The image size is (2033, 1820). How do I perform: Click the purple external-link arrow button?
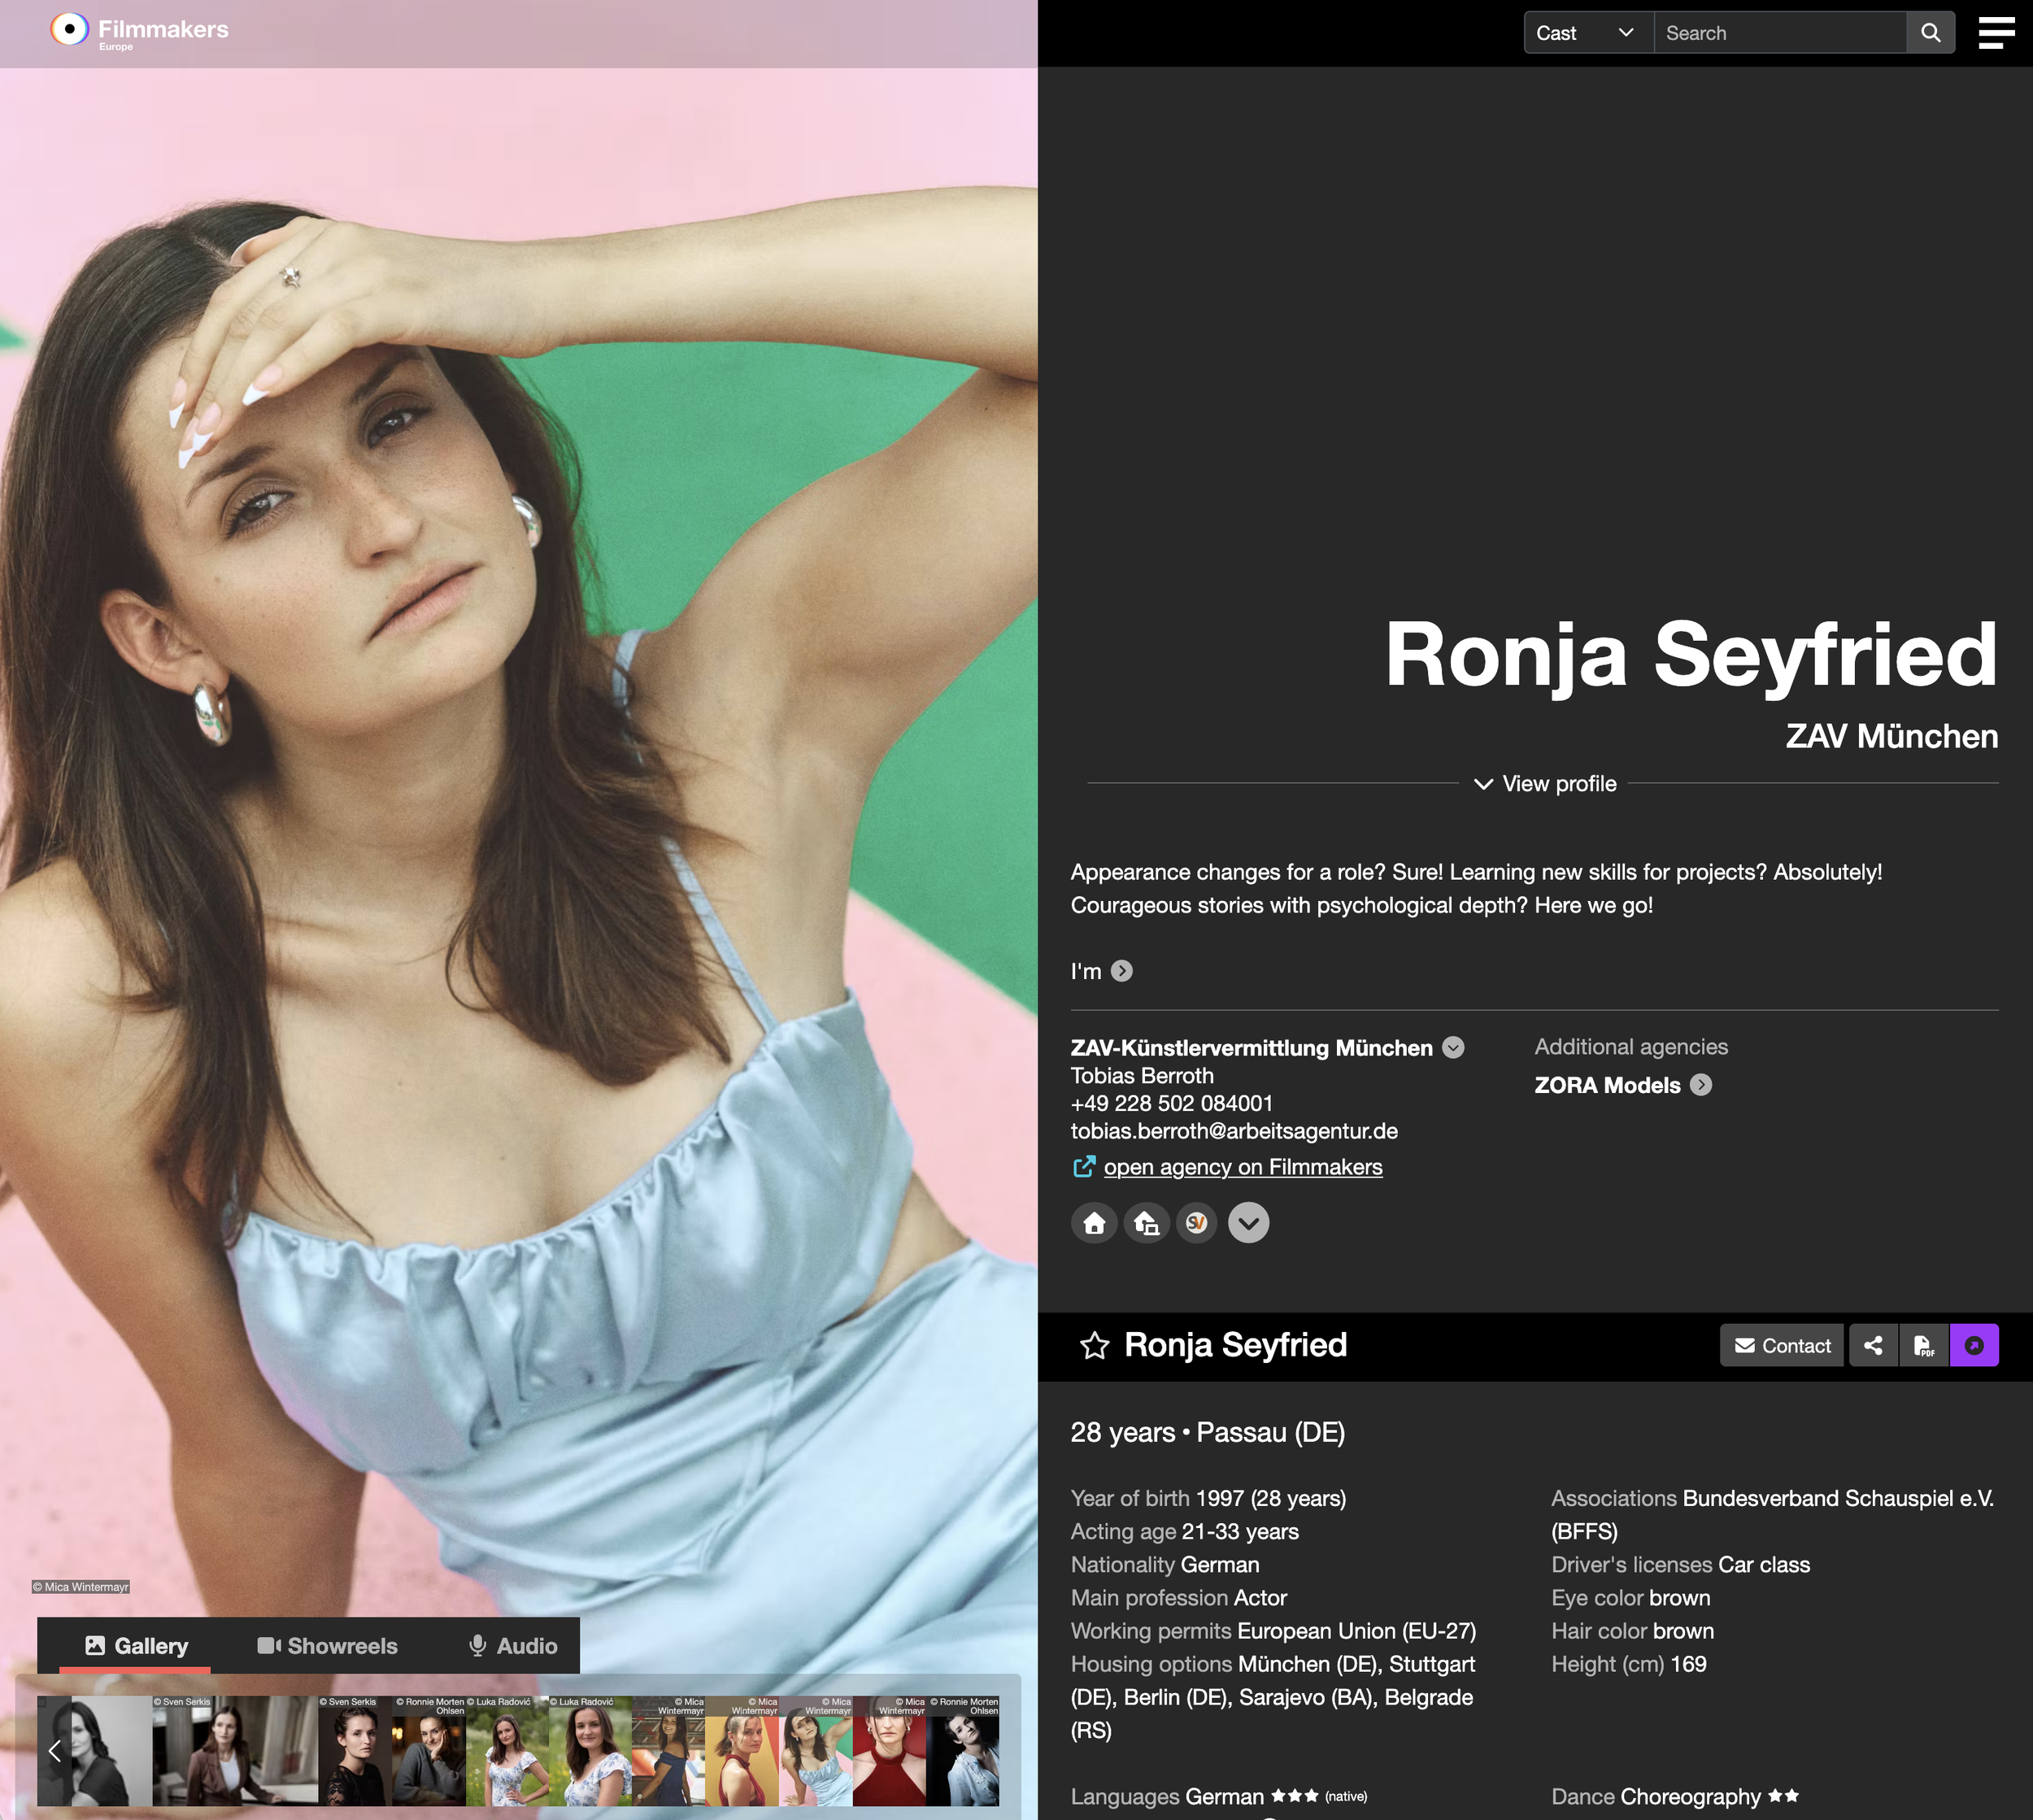tap(1974, 1345)
